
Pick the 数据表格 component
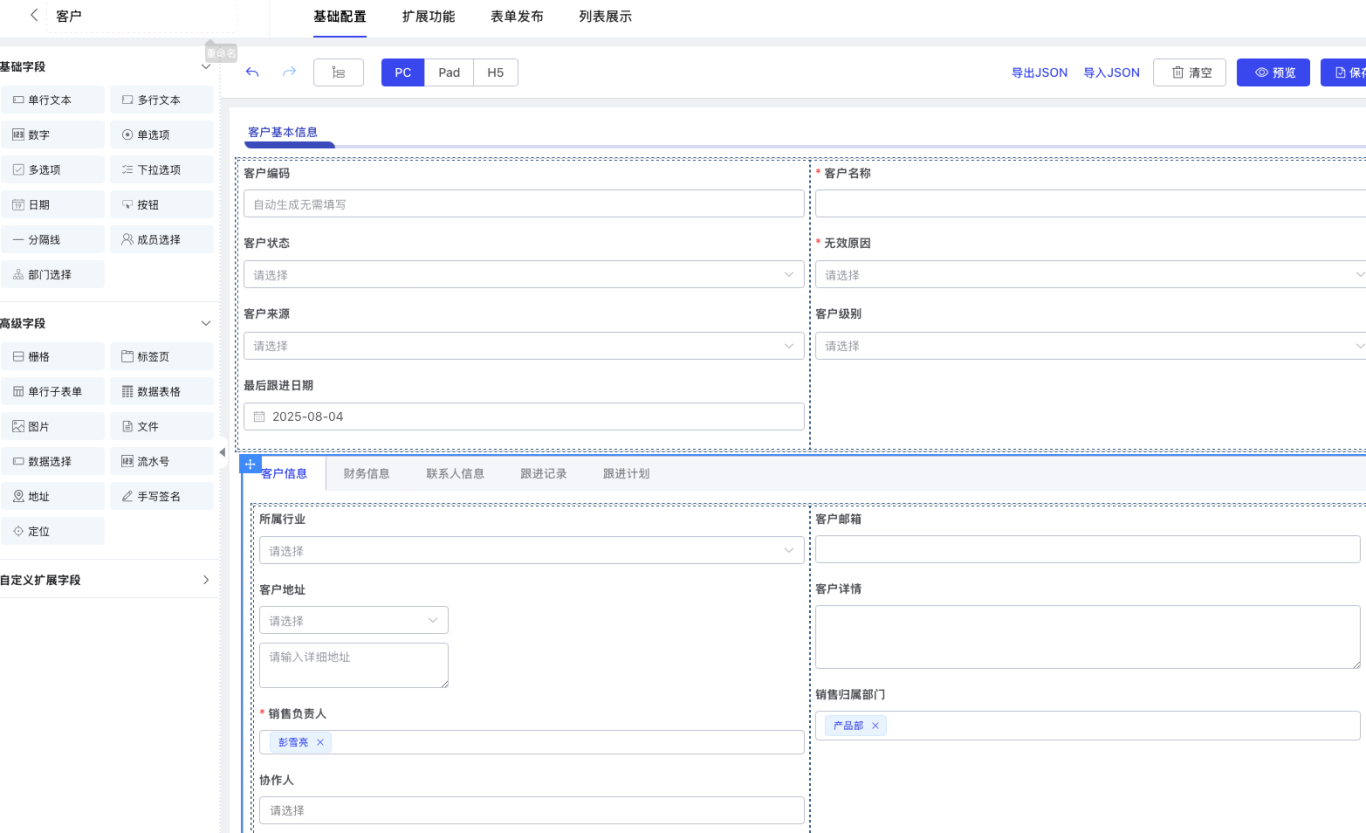coord(162,392)
